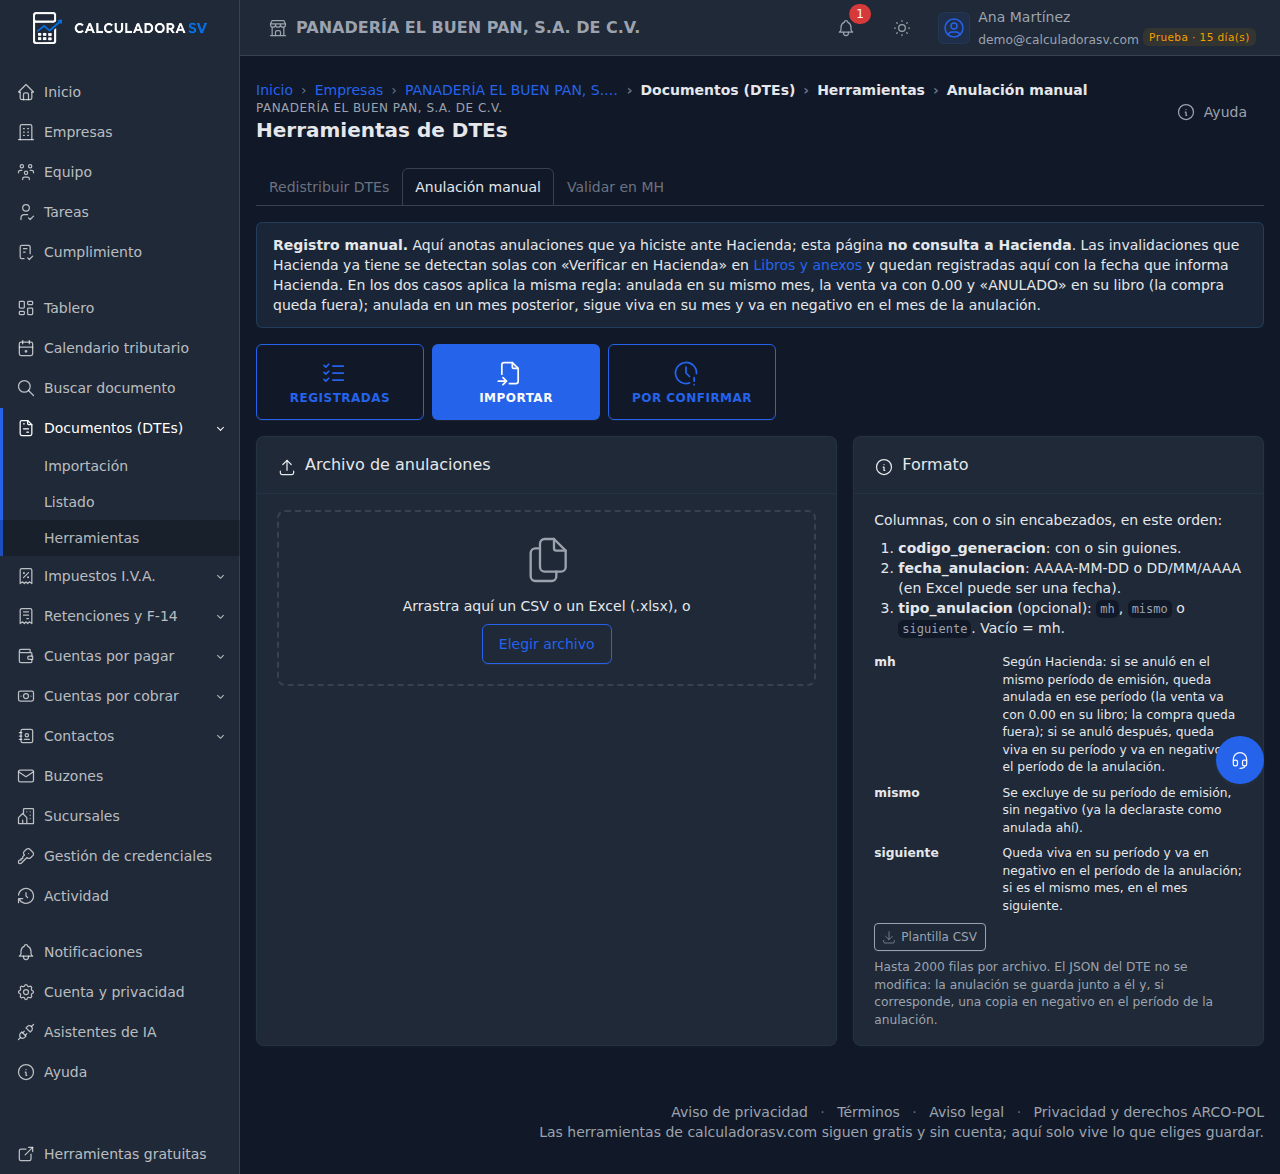The height and width of the screenshot is (1174, 1280).
Task: Click the Tablero dashboard icon
Action: (26, 308)
